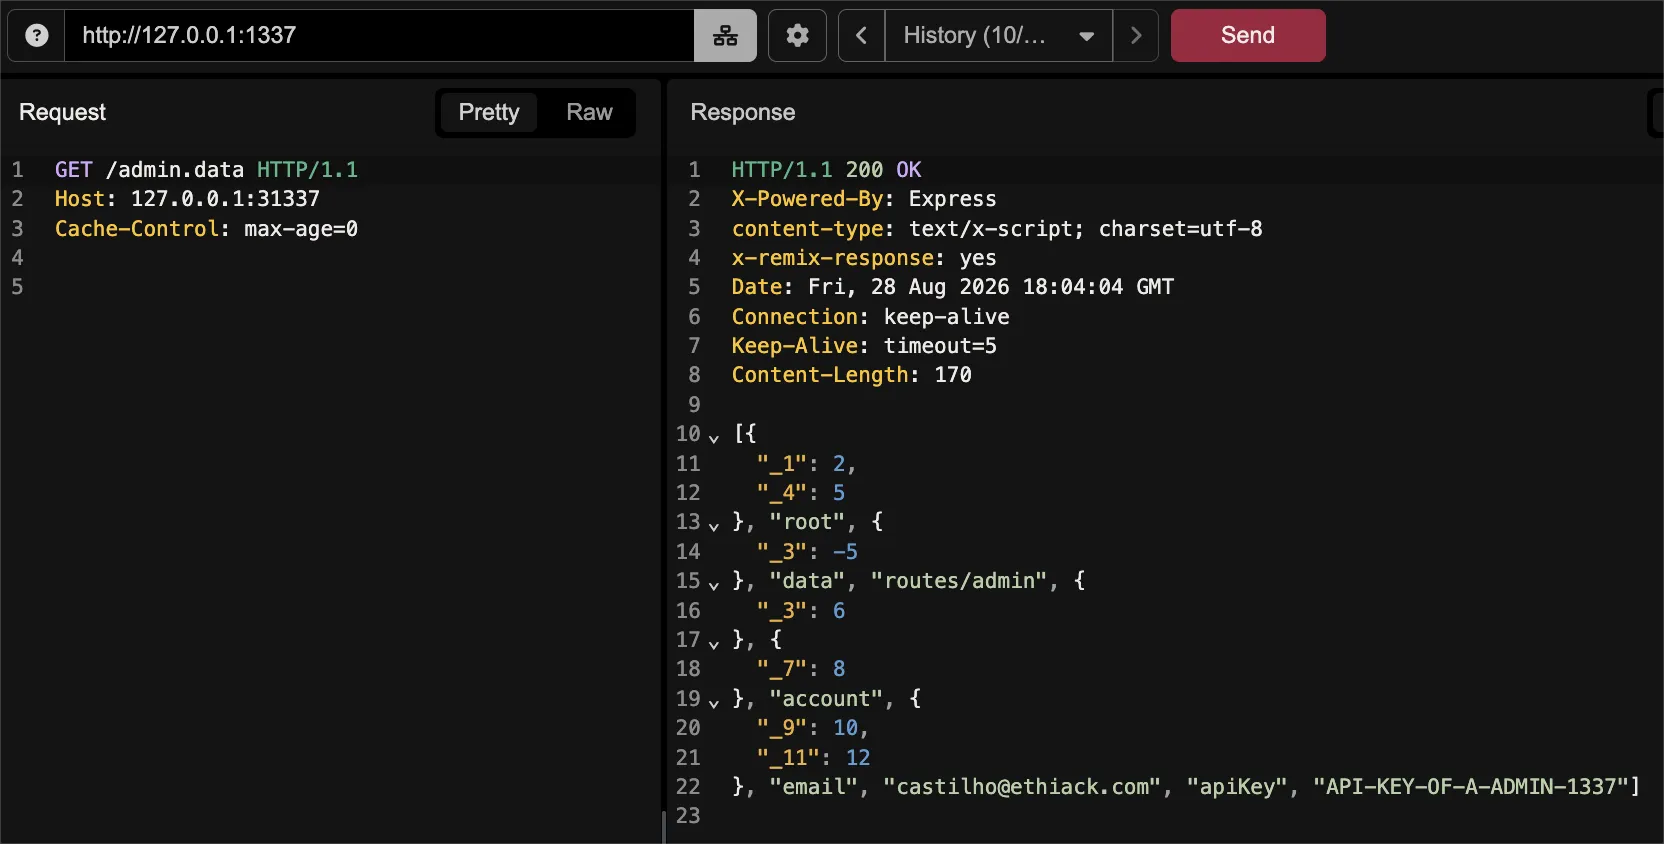Collapse JSON block at line 19
Viewport: 1664px width, 844px height.
714,702
